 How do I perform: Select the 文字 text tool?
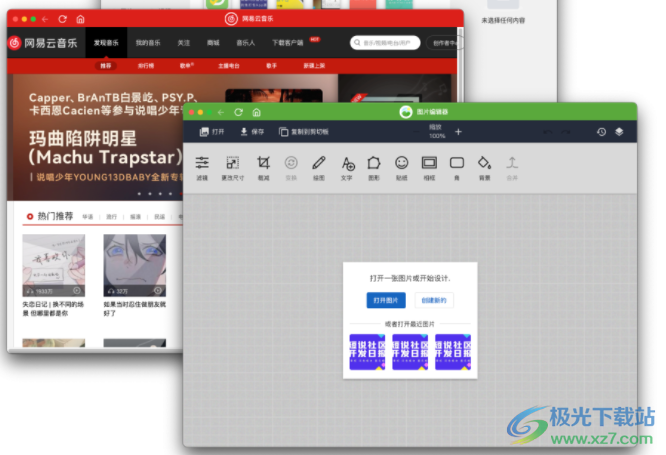point(347,166)
